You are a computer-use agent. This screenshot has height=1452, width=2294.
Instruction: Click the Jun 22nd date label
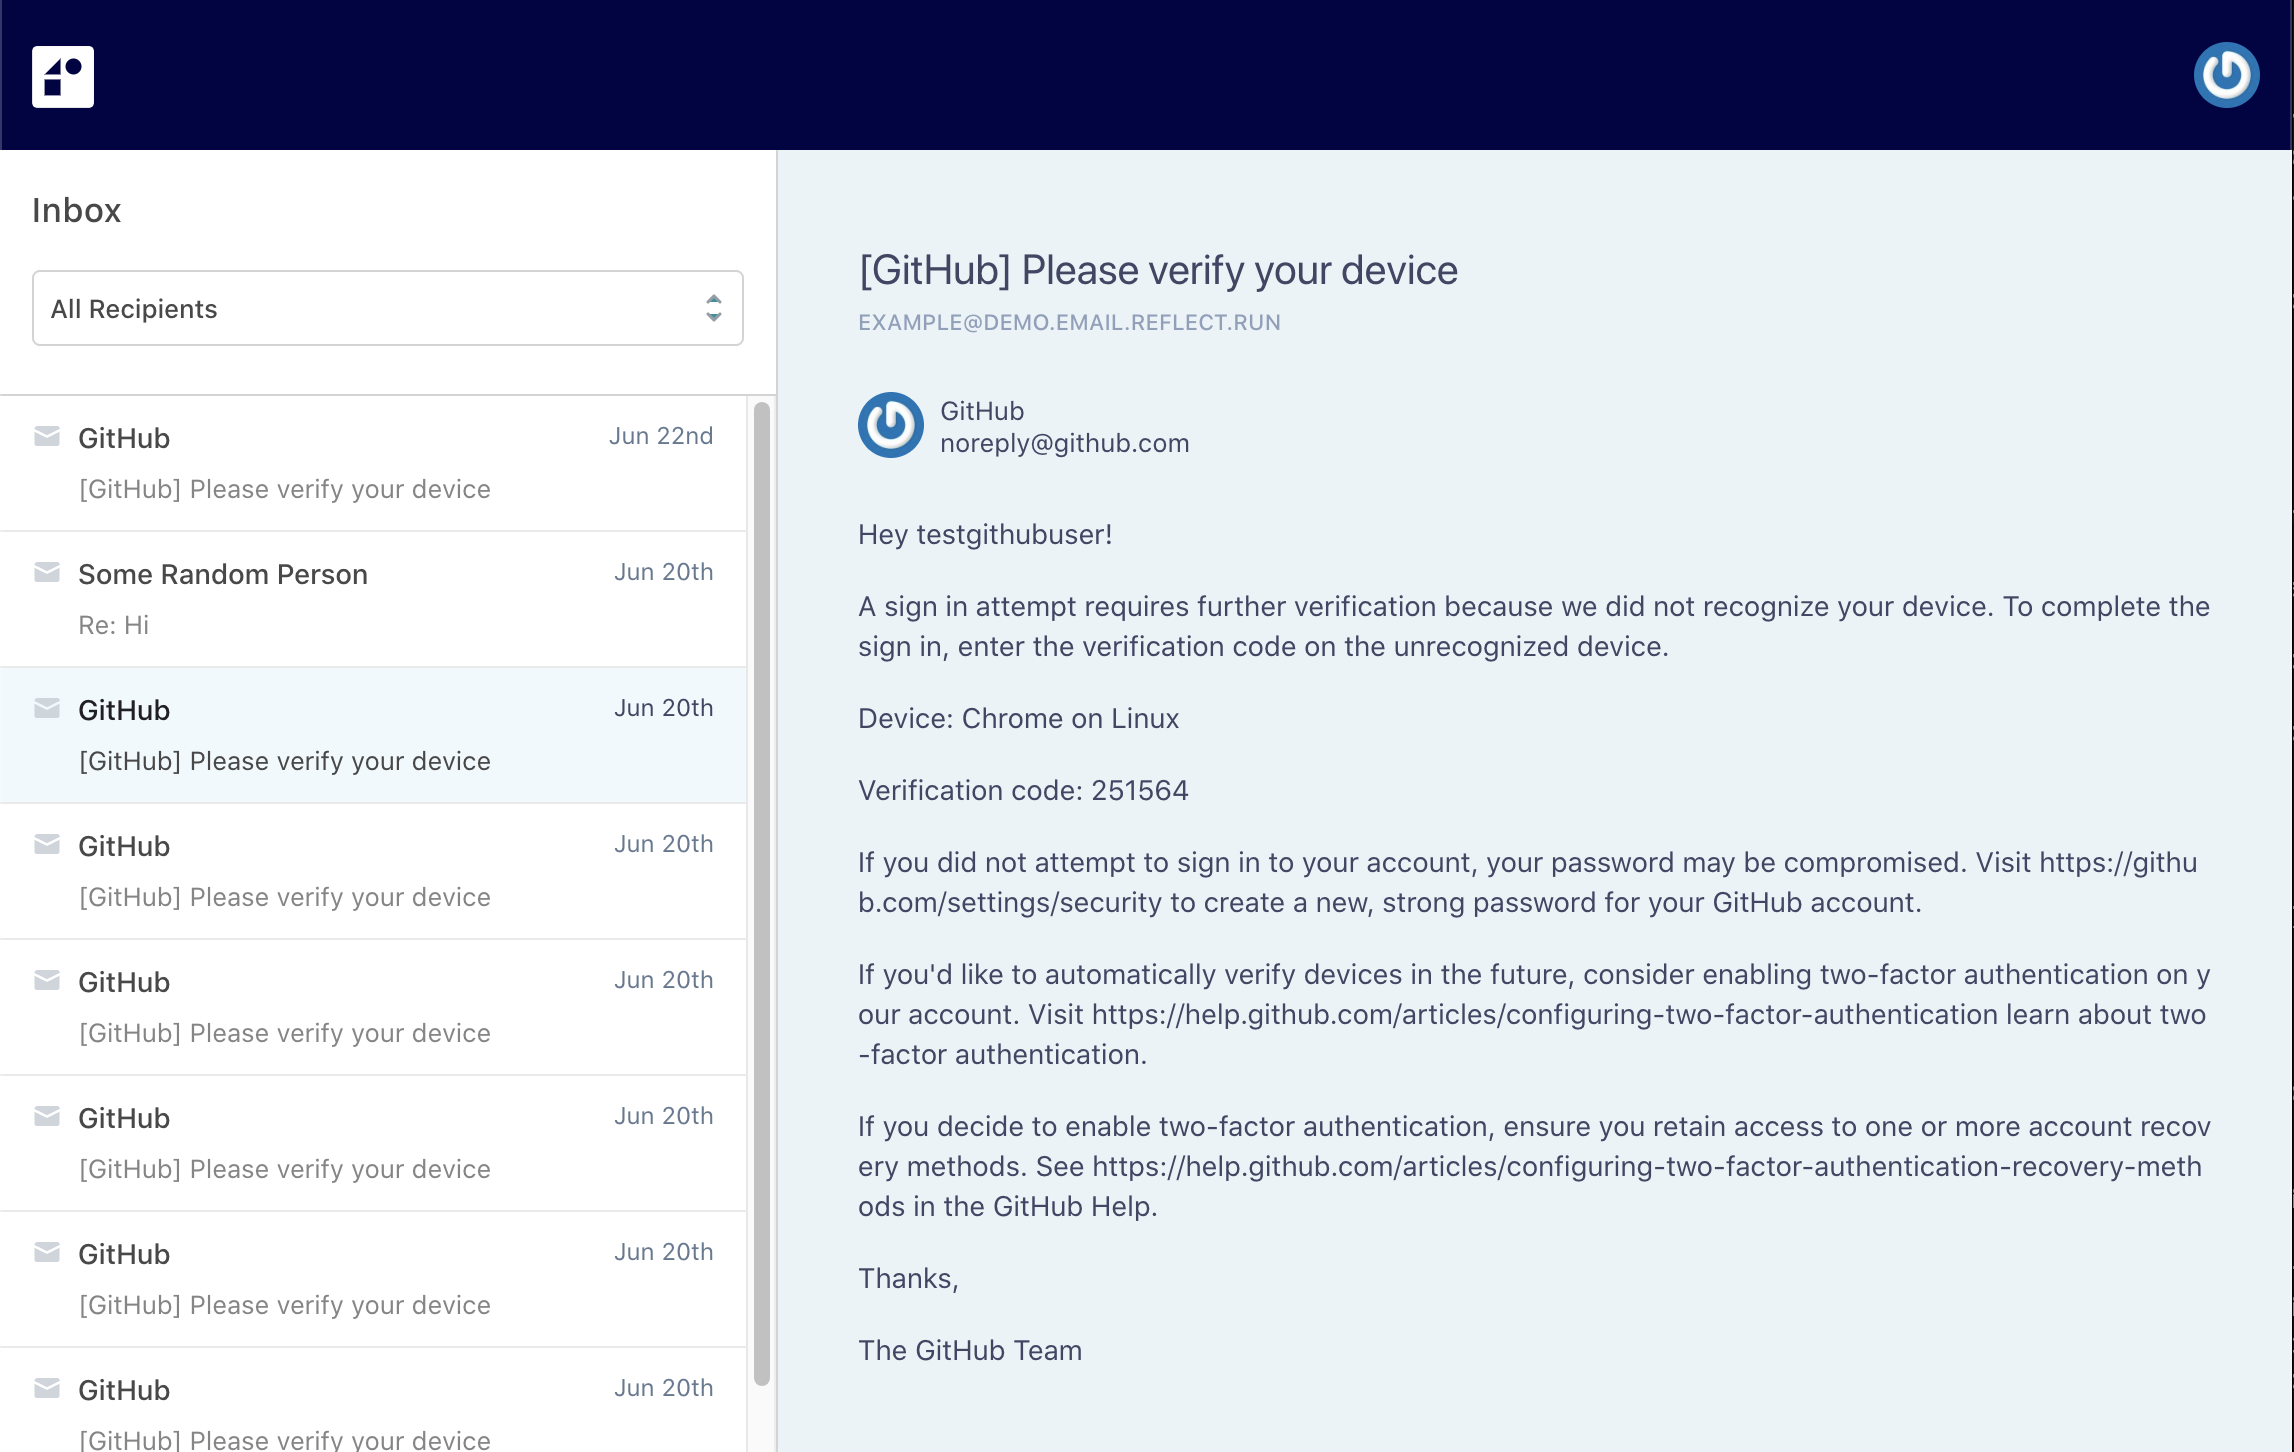[x=661, y=436]
